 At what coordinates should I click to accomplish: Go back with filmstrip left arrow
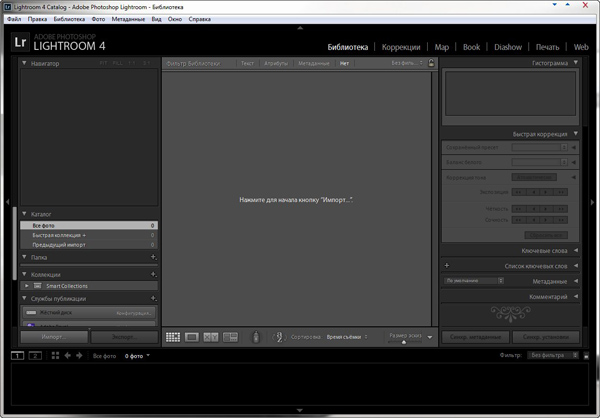click(x=67, y=356)
